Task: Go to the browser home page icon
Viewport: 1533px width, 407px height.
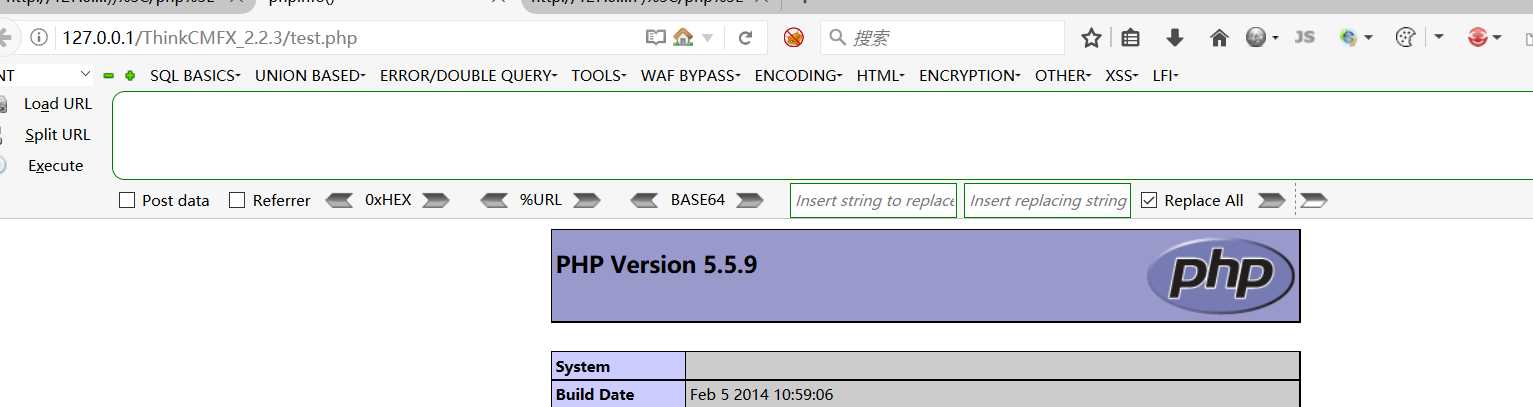Action: point(1219,38)
